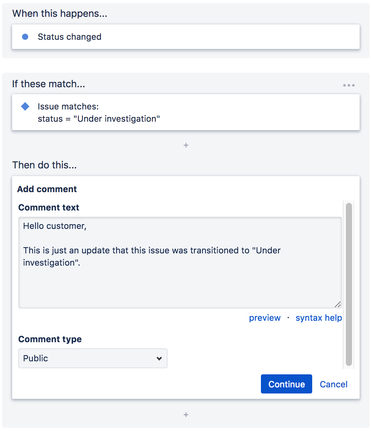Viewport: 371px width, 431px height.
Task: Select the Status changed trigger card
Action: click(186, 37)
